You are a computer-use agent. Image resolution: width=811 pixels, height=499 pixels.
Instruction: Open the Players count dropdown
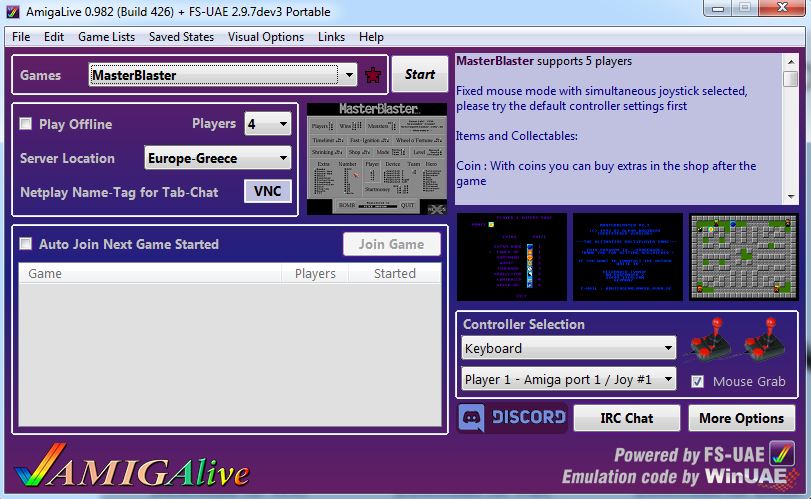(283, 125)
